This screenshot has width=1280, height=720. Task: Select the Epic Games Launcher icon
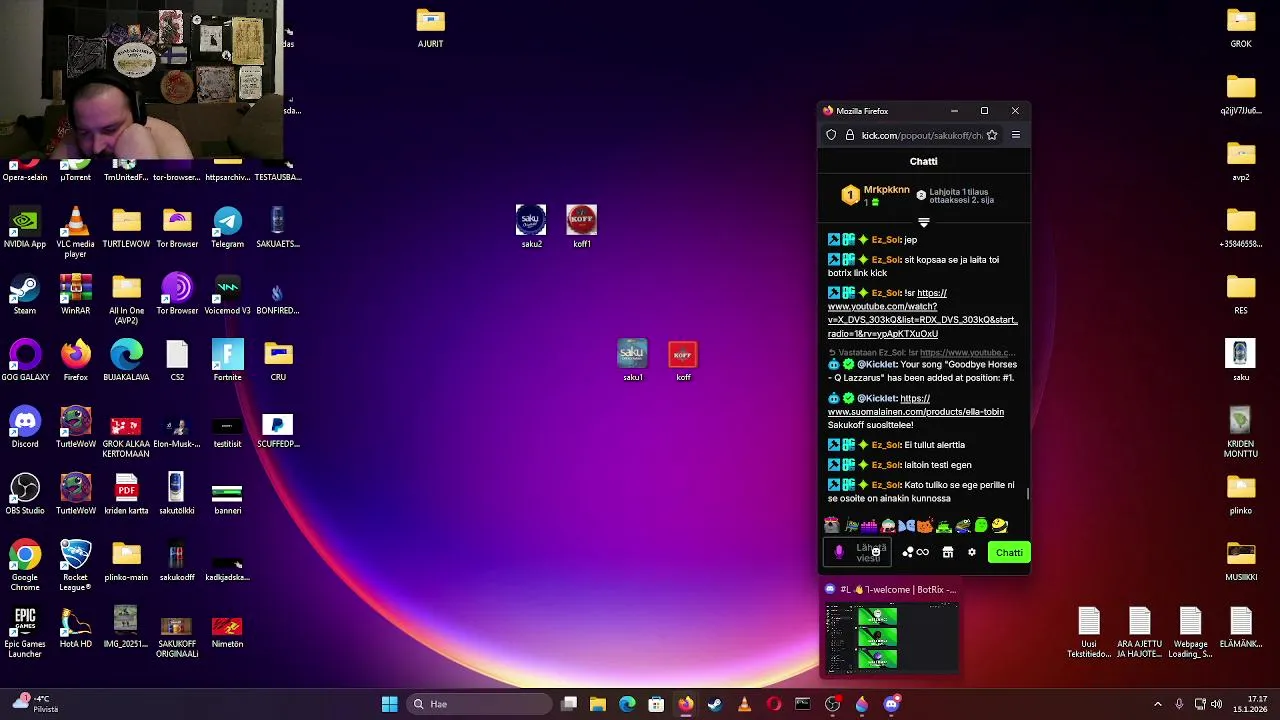pos(25,633)
